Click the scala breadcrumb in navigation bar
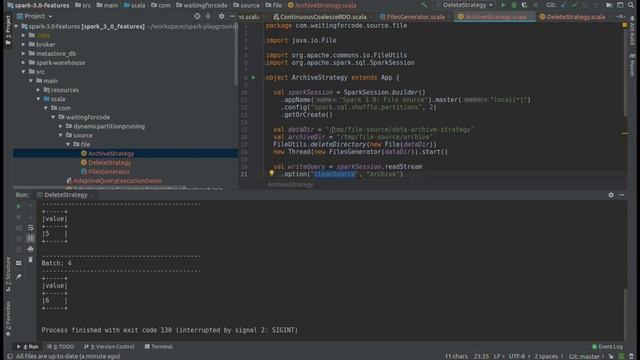 coord(135,5)
